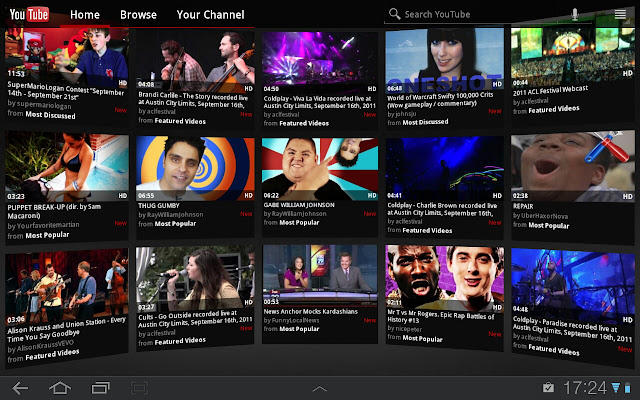The height and width of the screenshot is (400, 640).
Task: Play Coldplay Viva La Vida thumbnail
Action: 320,62
